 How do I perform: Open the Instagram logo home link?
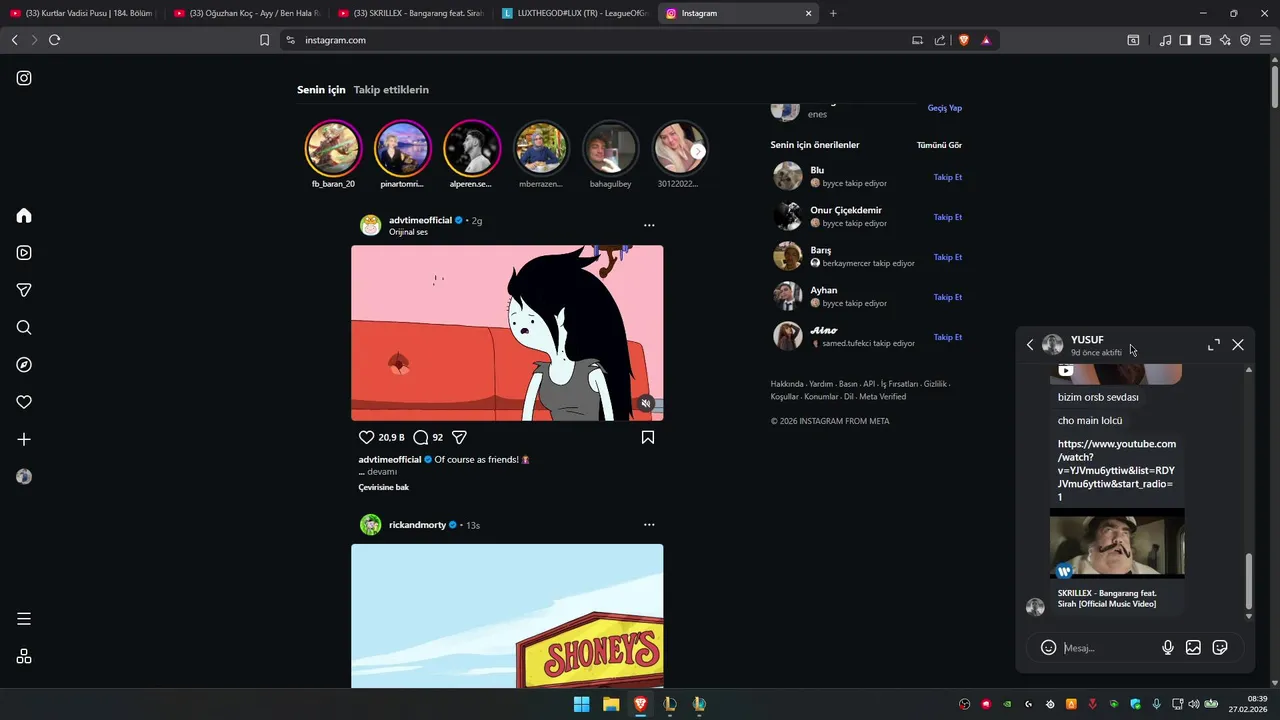(24, 78)
